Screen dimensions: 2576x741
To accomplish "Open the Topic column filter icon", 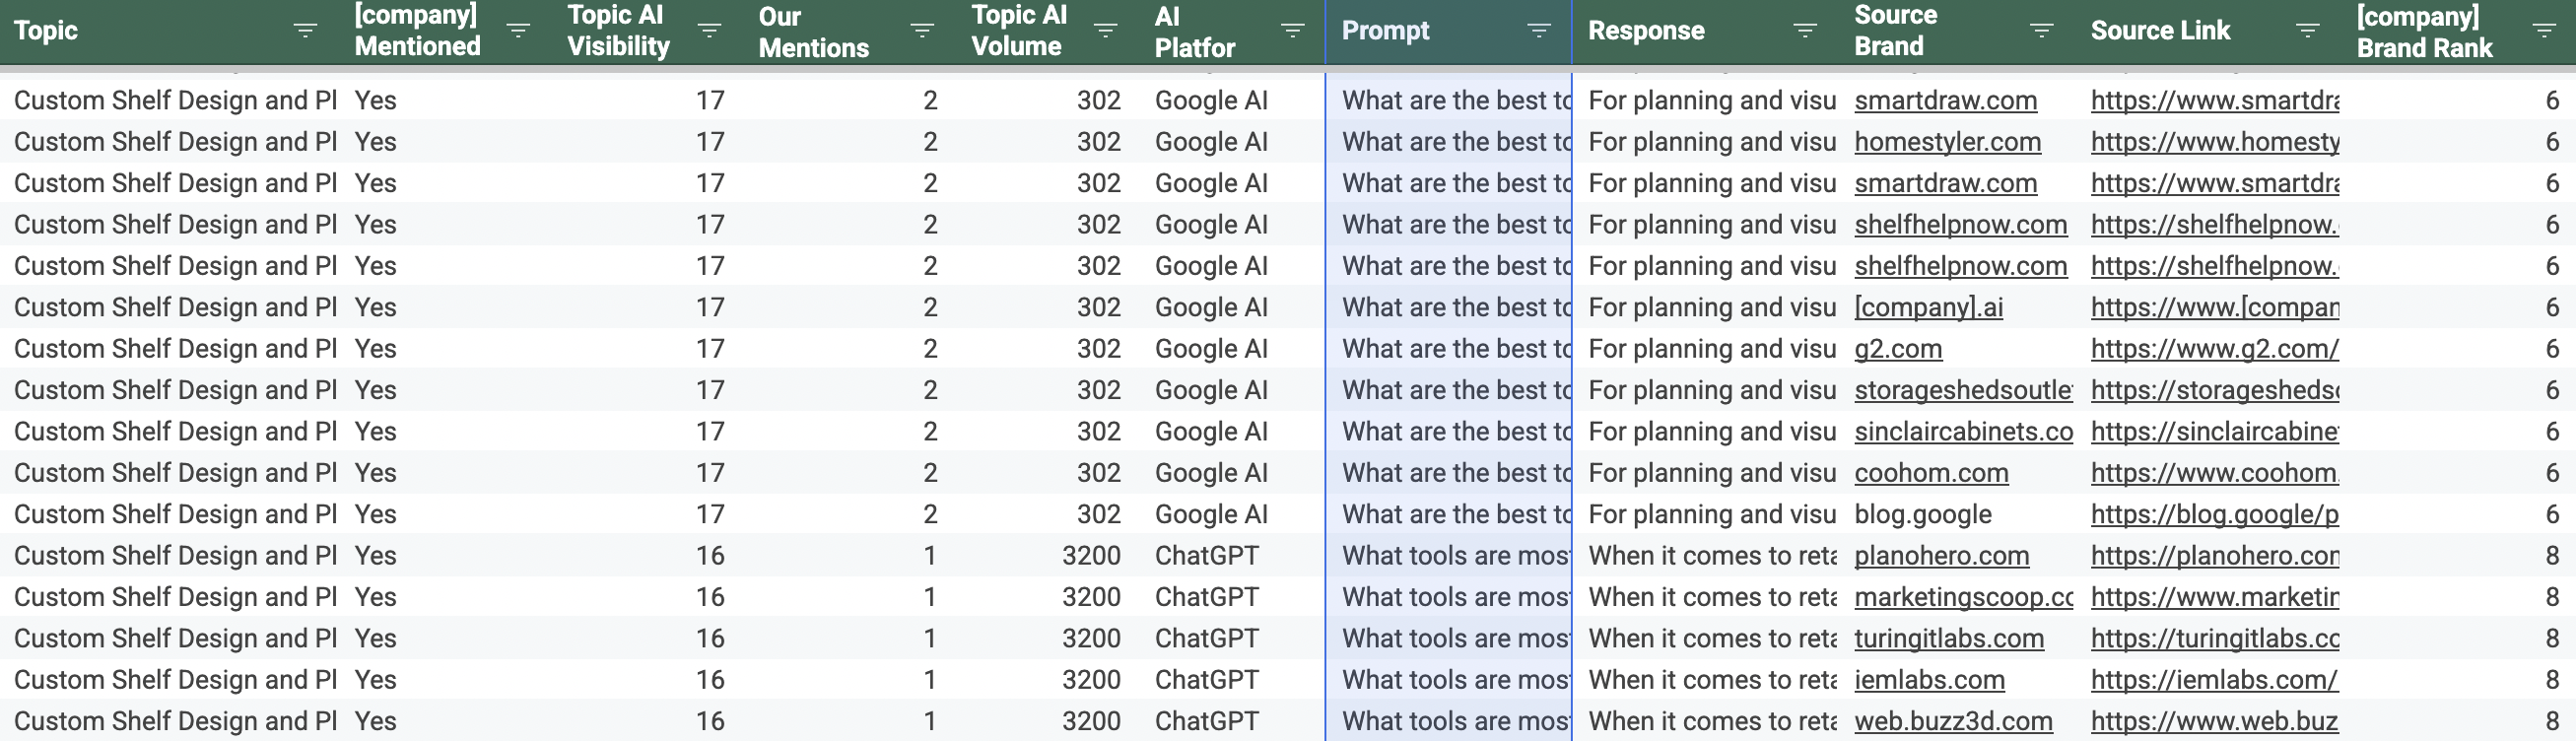I will 305,31.
